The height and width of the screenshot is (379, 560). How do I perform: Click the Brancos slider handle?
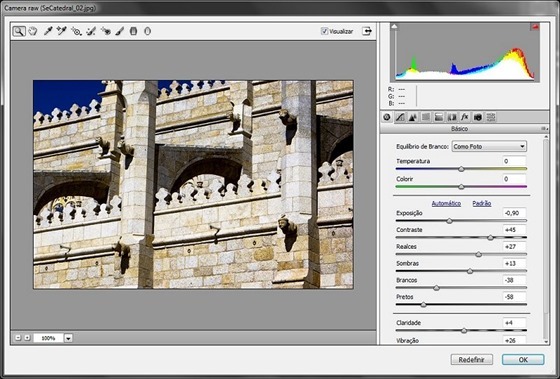[x=436, y=288]
